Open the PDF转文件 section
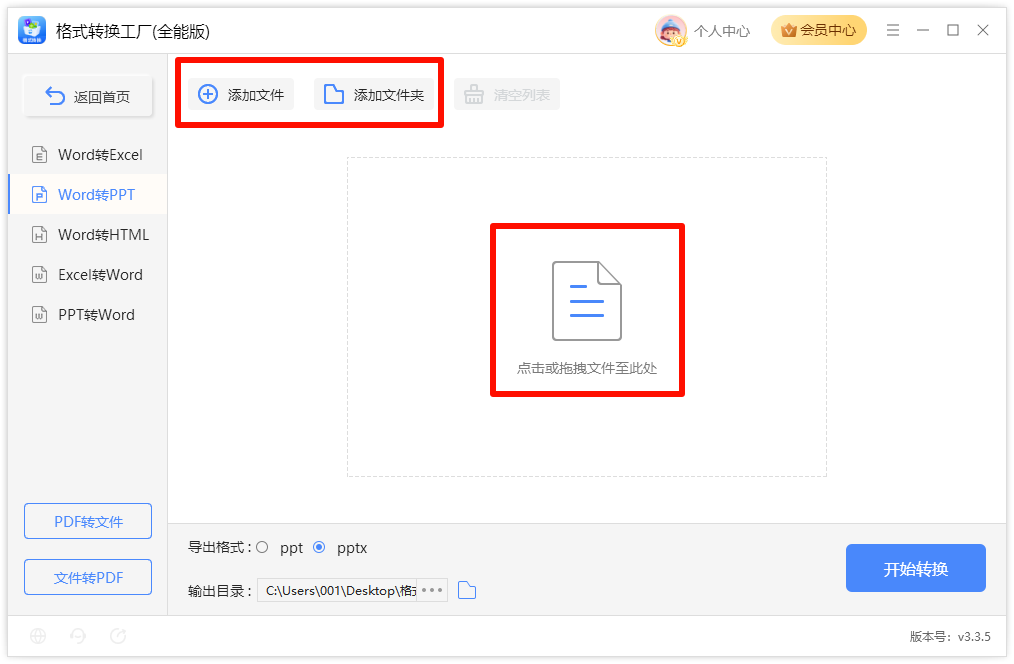 (88, 521)
